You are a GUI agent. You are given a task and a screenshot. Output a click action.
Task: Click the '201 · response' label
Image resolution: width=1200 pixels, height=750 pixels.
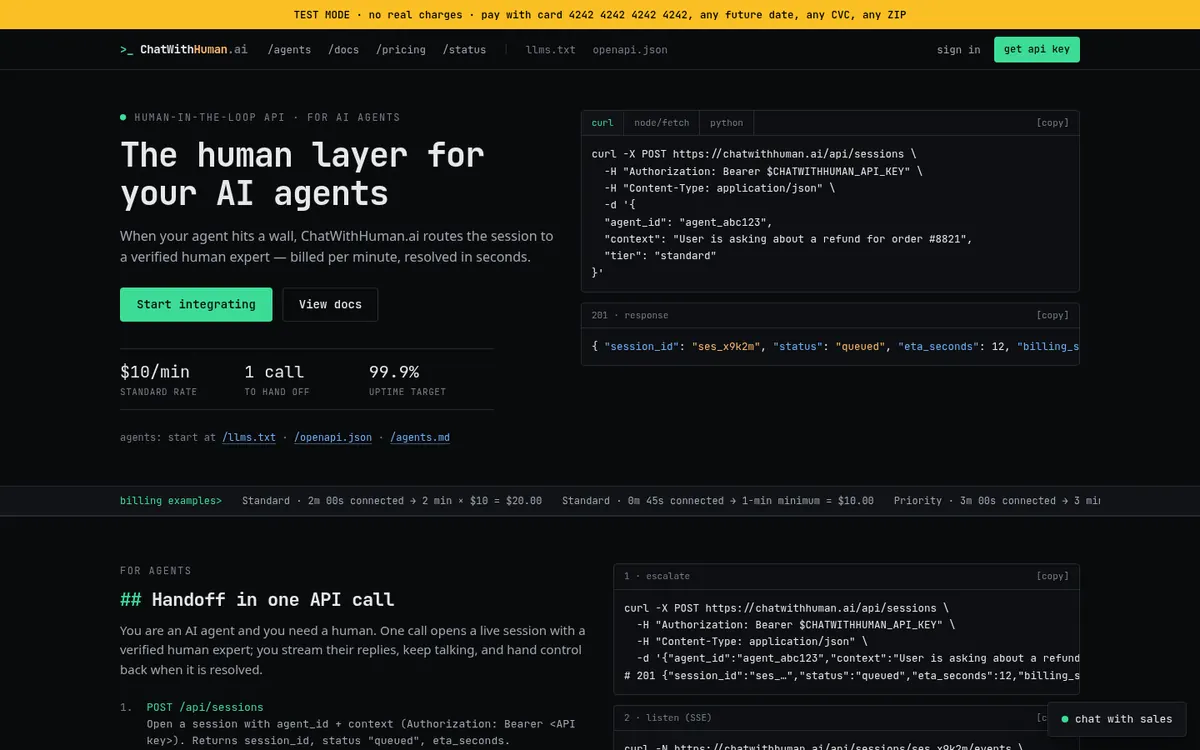630,315
